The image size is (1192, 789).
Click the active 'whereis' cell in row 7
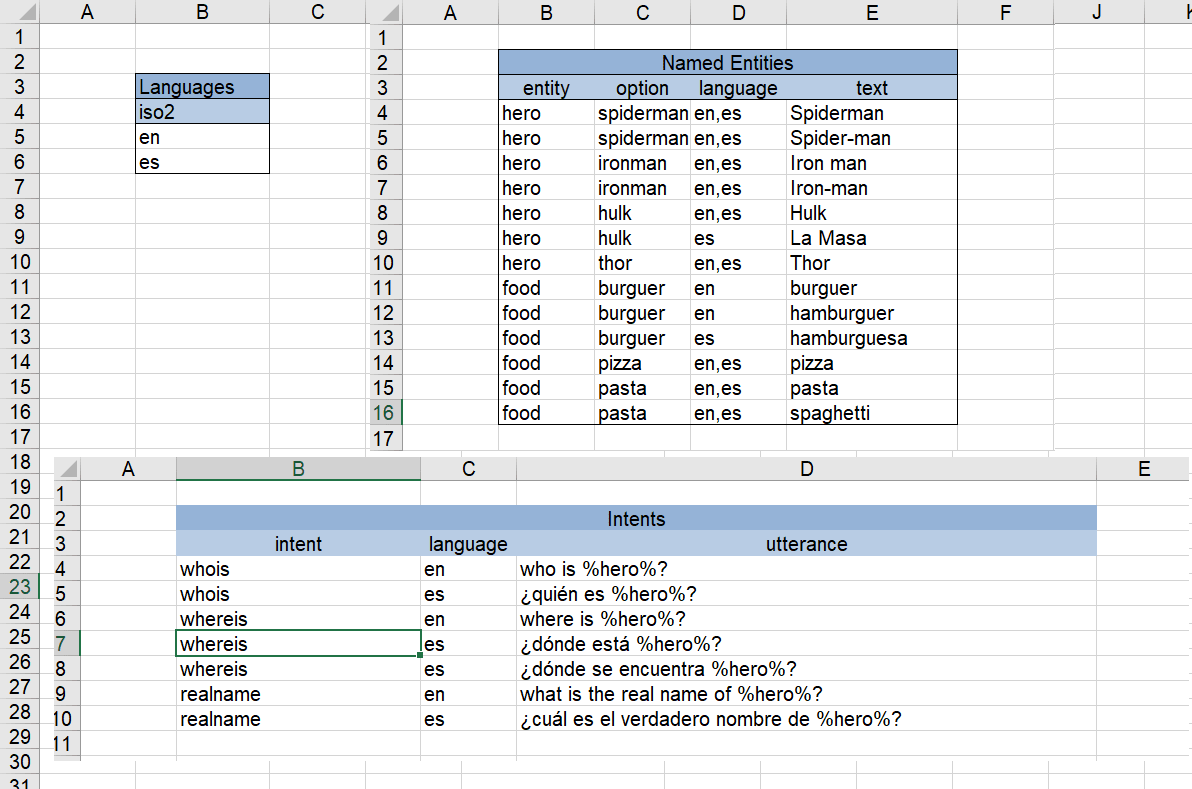click(298, 644)
